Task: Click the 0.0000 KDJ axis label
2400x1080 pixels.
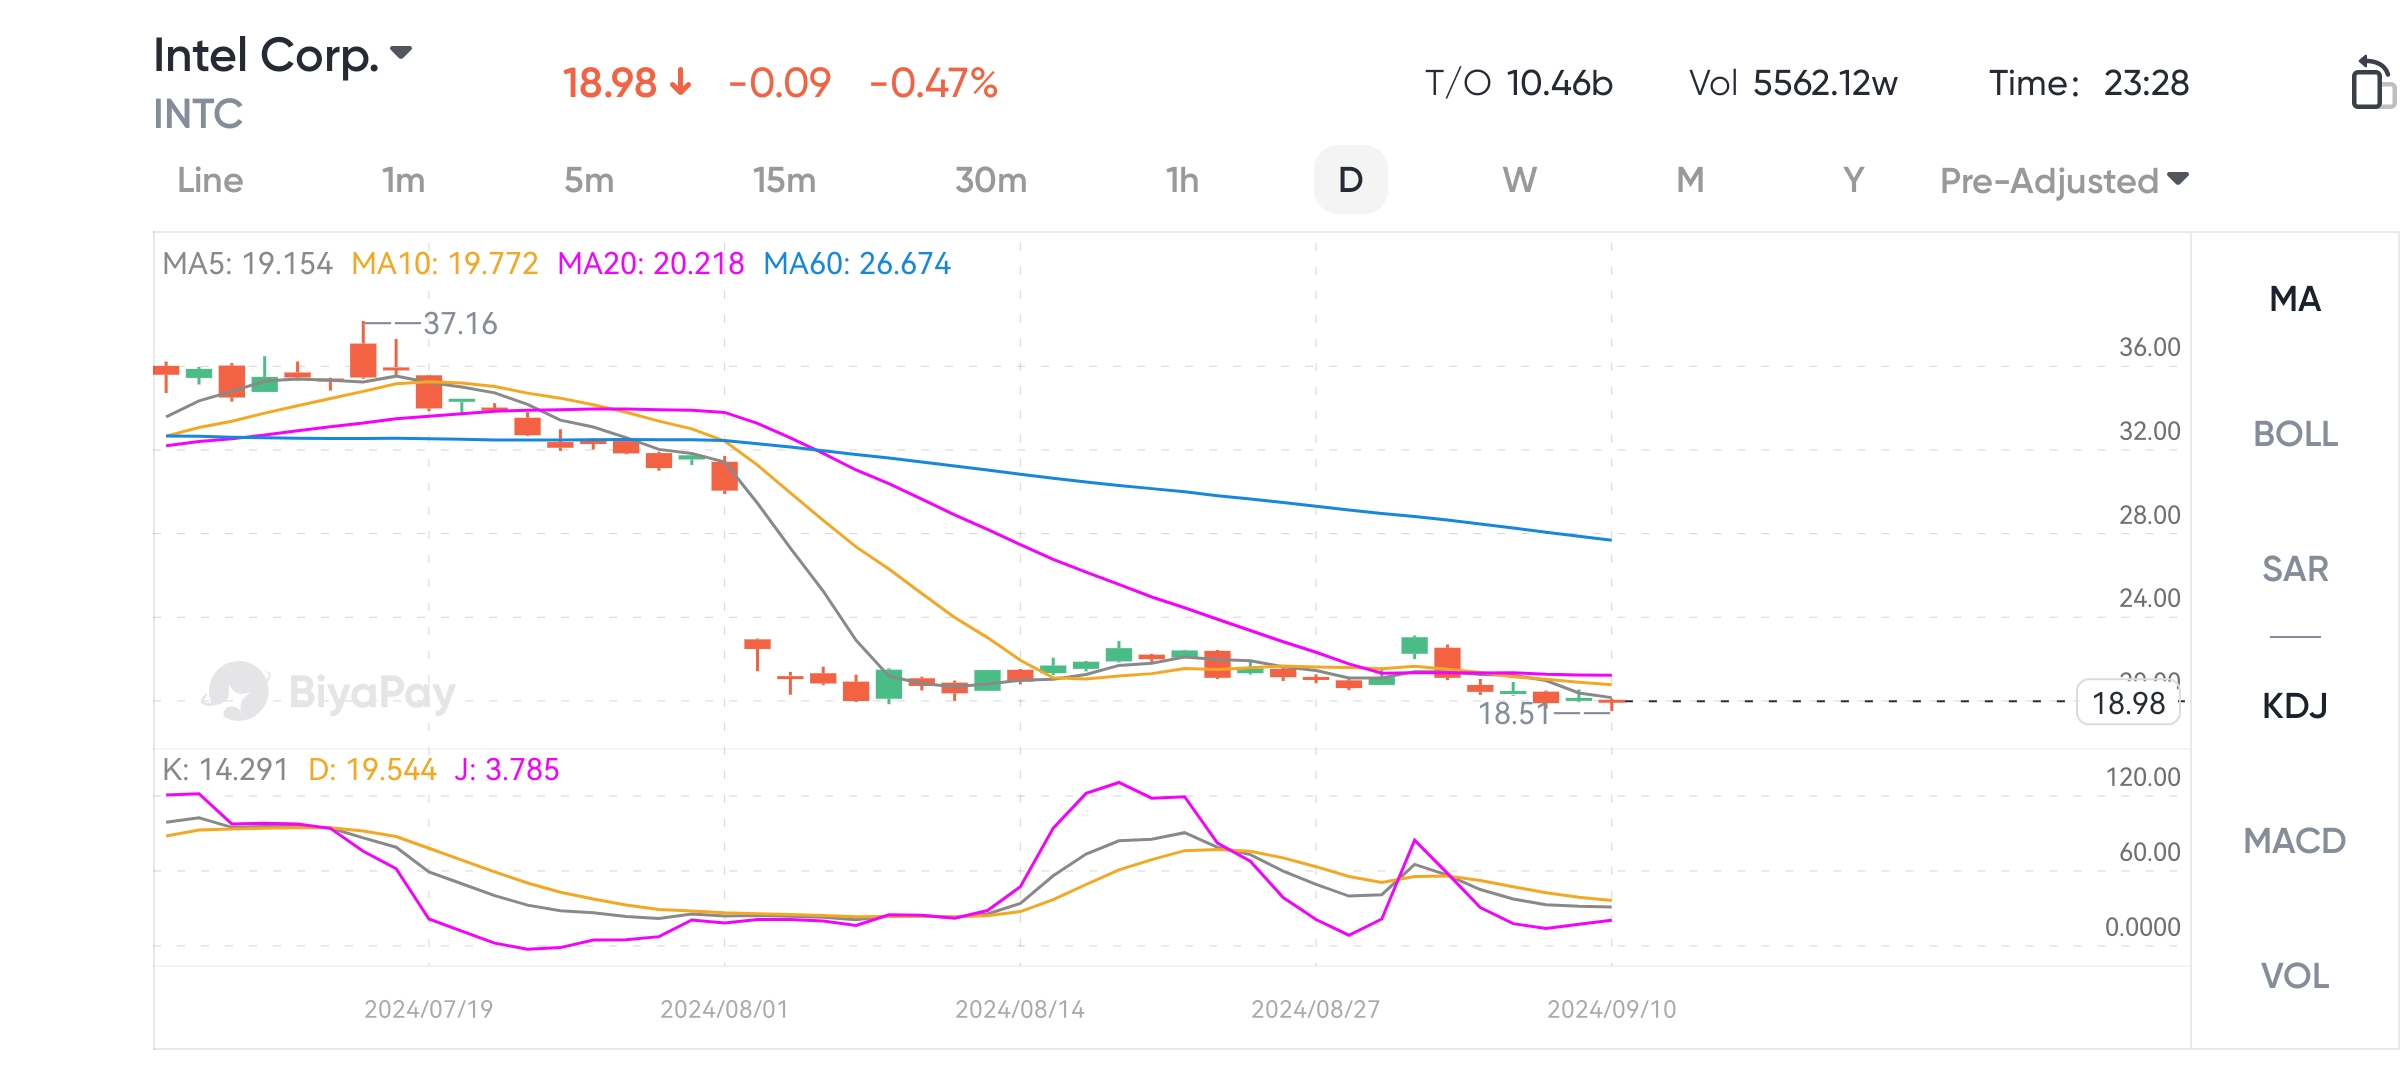Action: point(2143,927)
